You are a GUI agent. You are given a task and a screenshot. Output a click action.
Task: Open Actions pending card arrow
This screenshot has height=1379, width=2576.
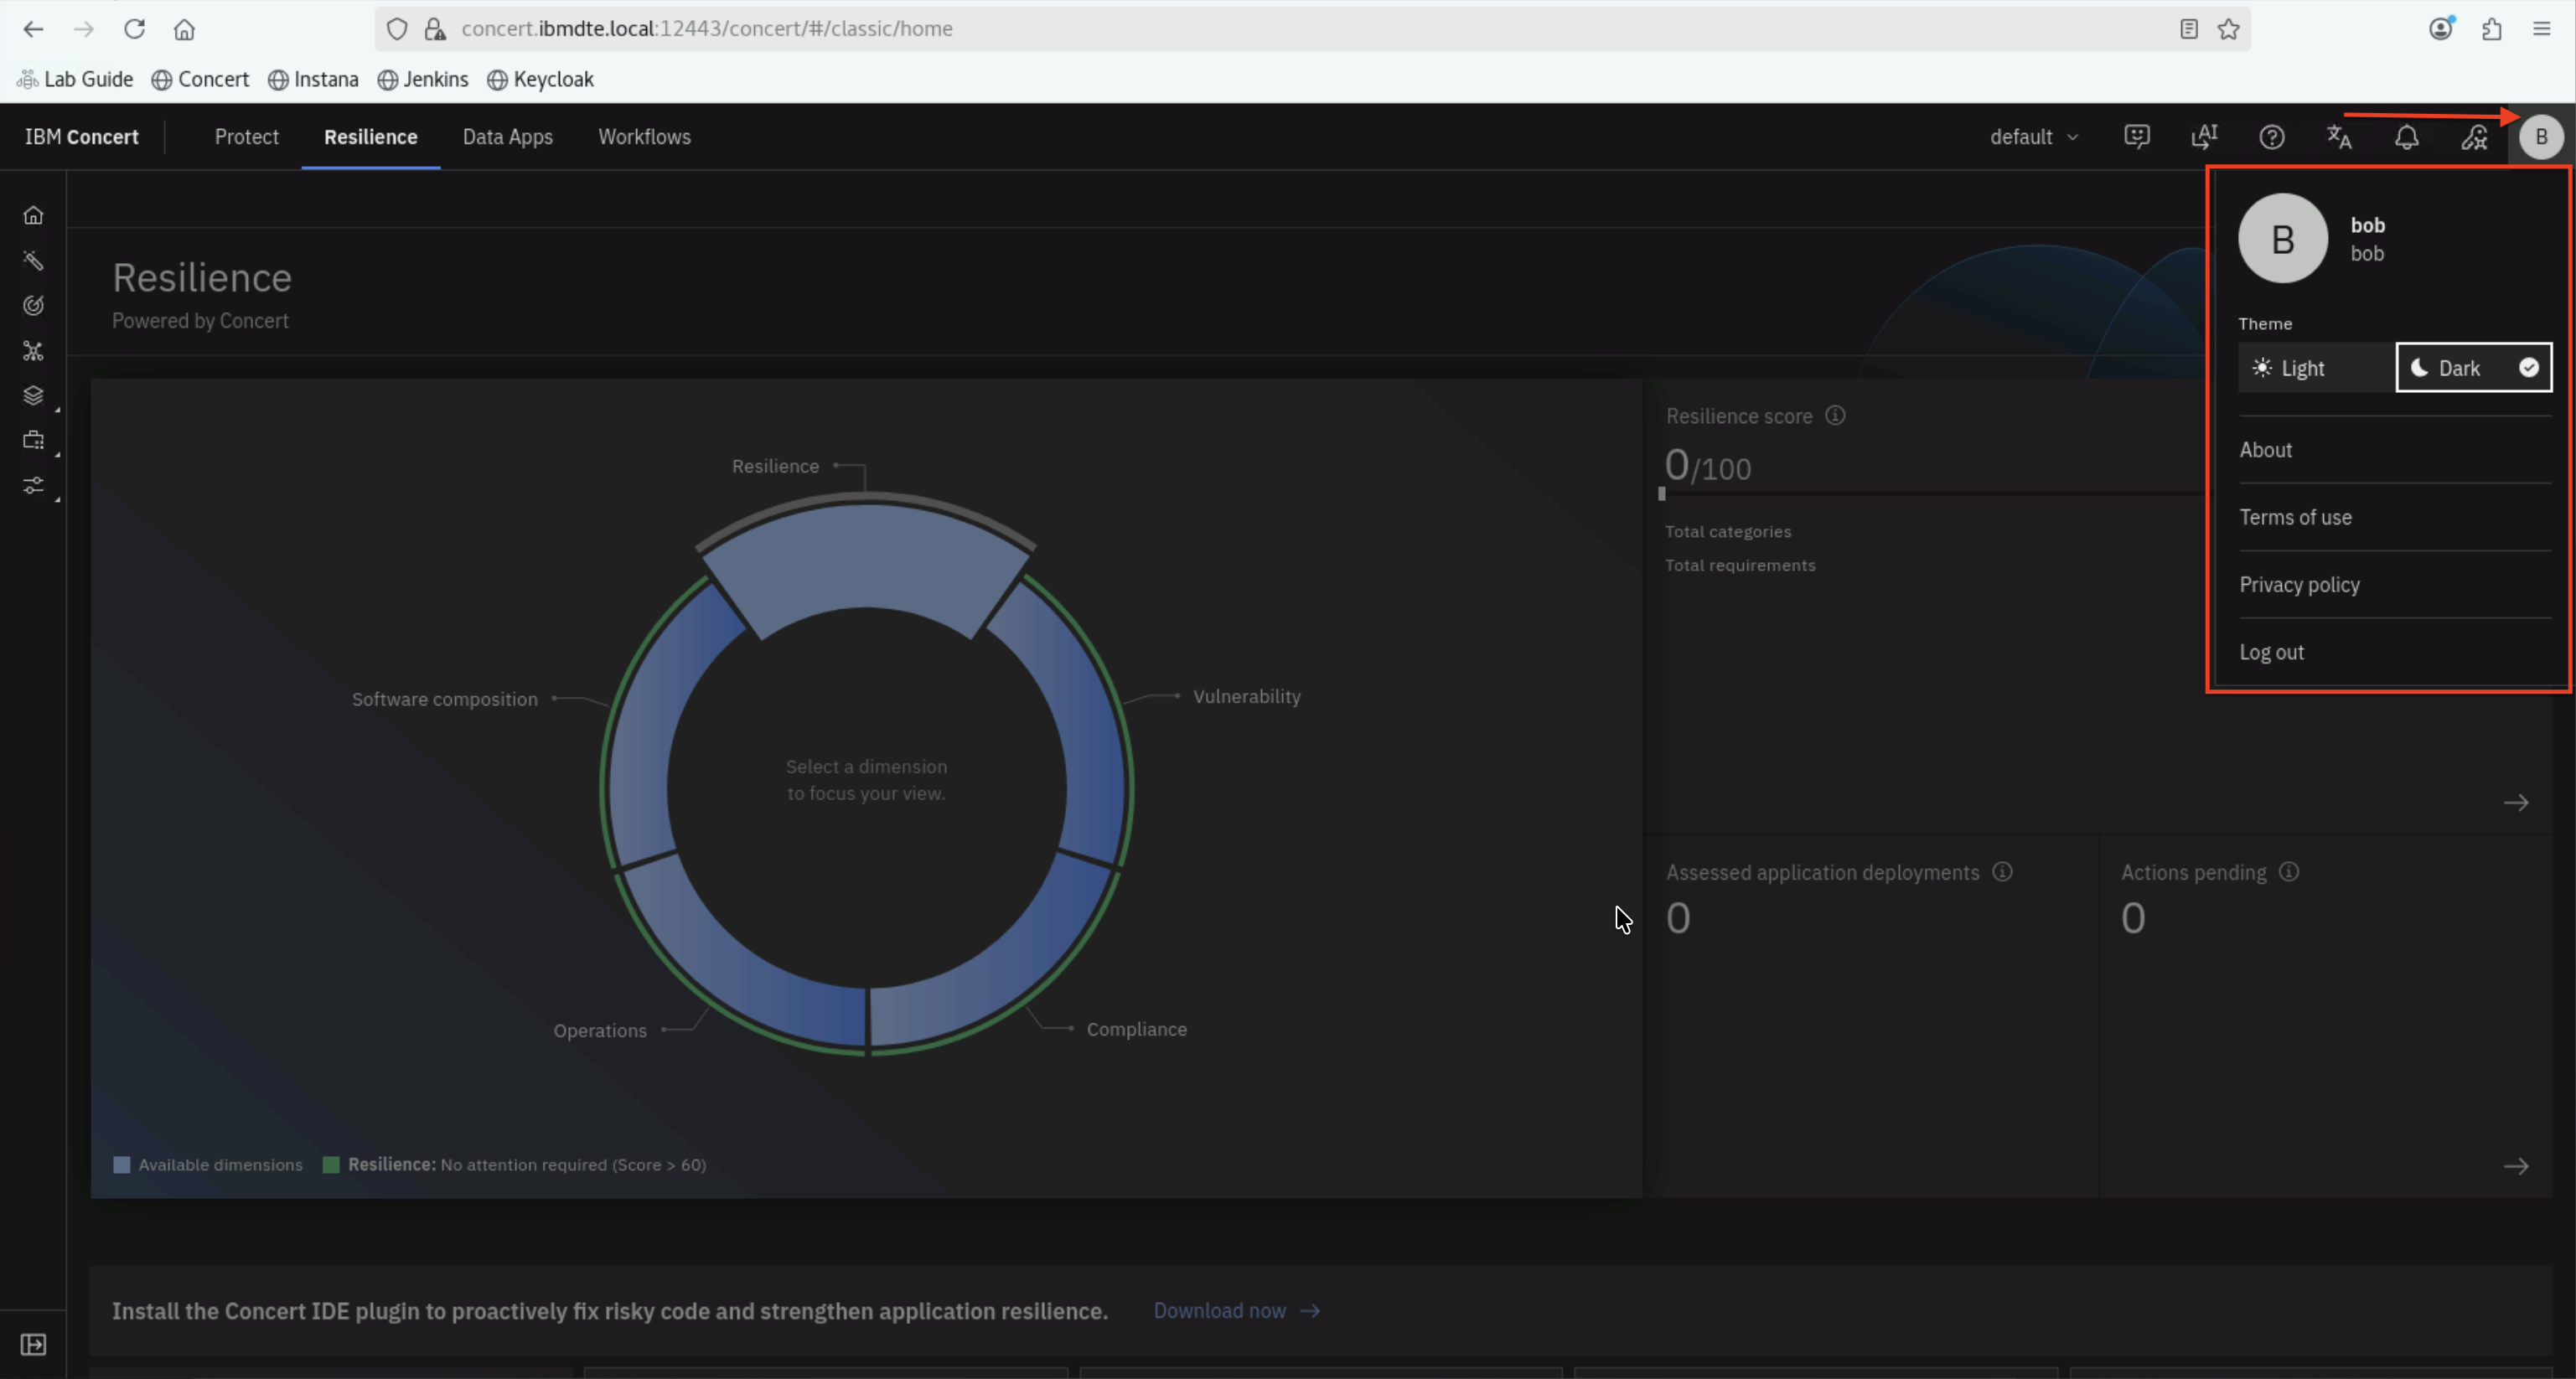click(x=2516, y=1166)
